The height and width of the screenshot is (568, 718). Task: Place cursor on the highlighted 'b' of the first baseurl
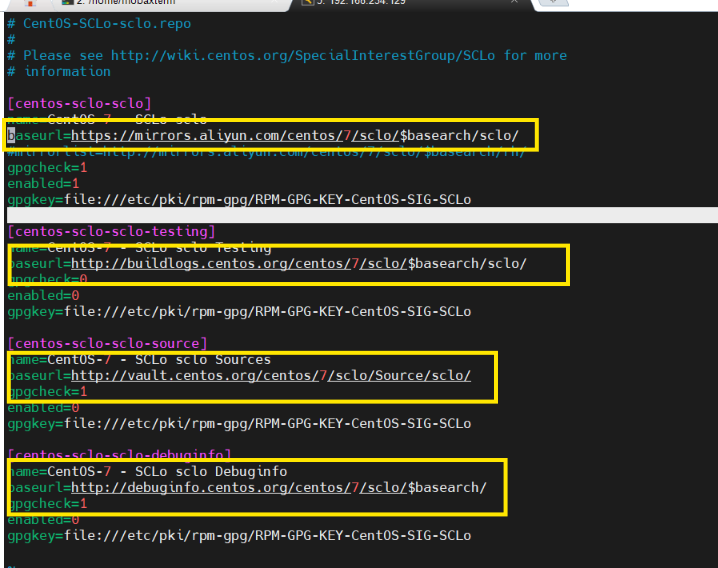(x=11, y=136)
